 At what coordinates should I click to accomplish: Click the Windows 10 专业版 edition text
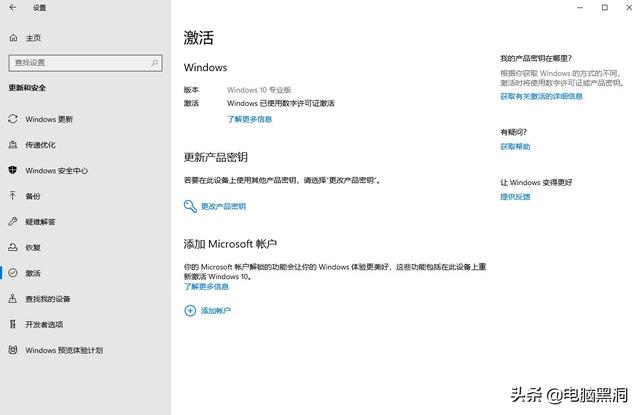[259, 90]
